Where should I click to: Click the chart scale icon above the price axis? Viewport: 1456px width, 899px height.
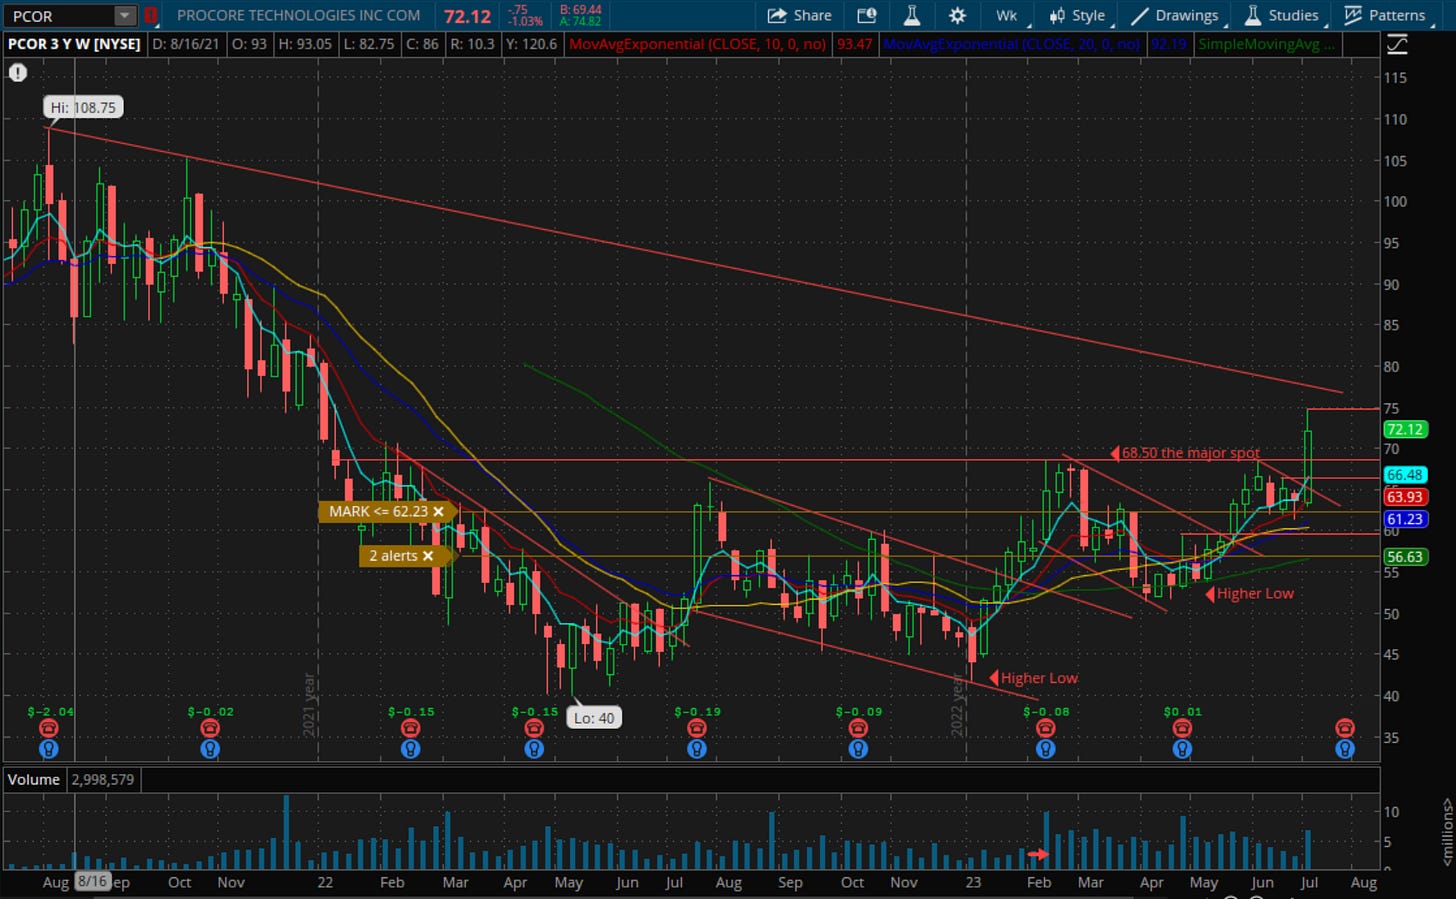[x=1397, y=44]
